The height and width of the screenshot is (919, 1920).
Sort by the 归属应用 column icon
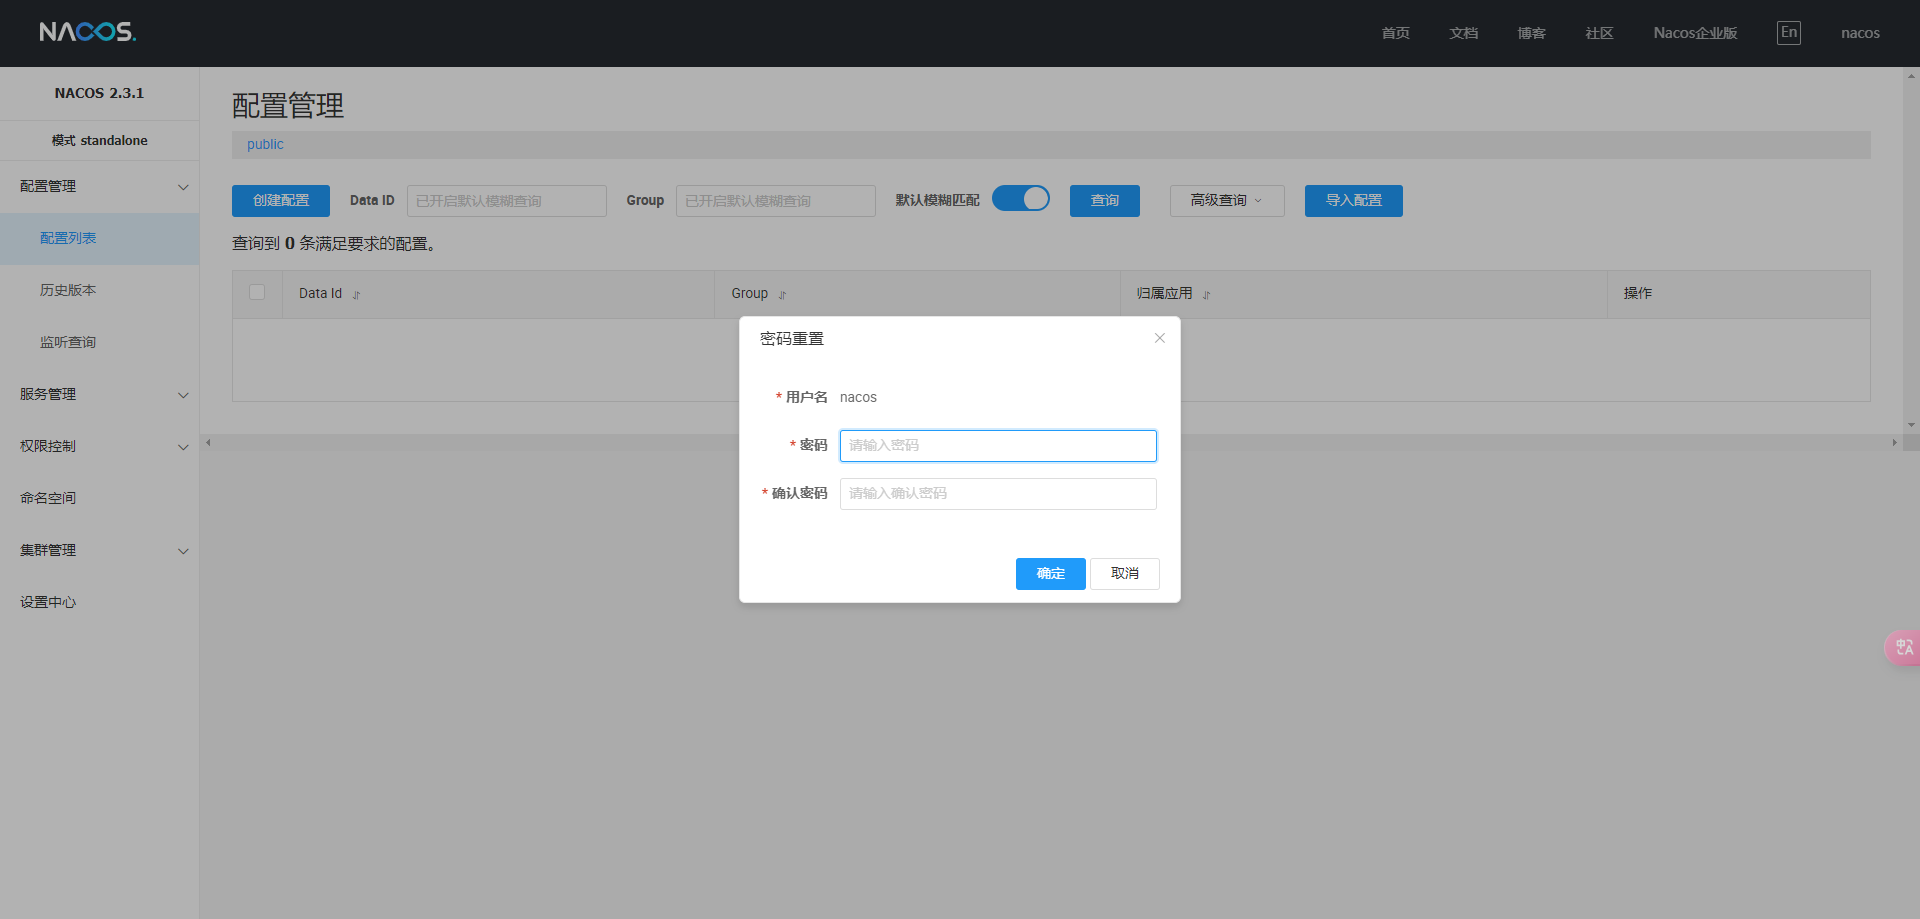1206,295
